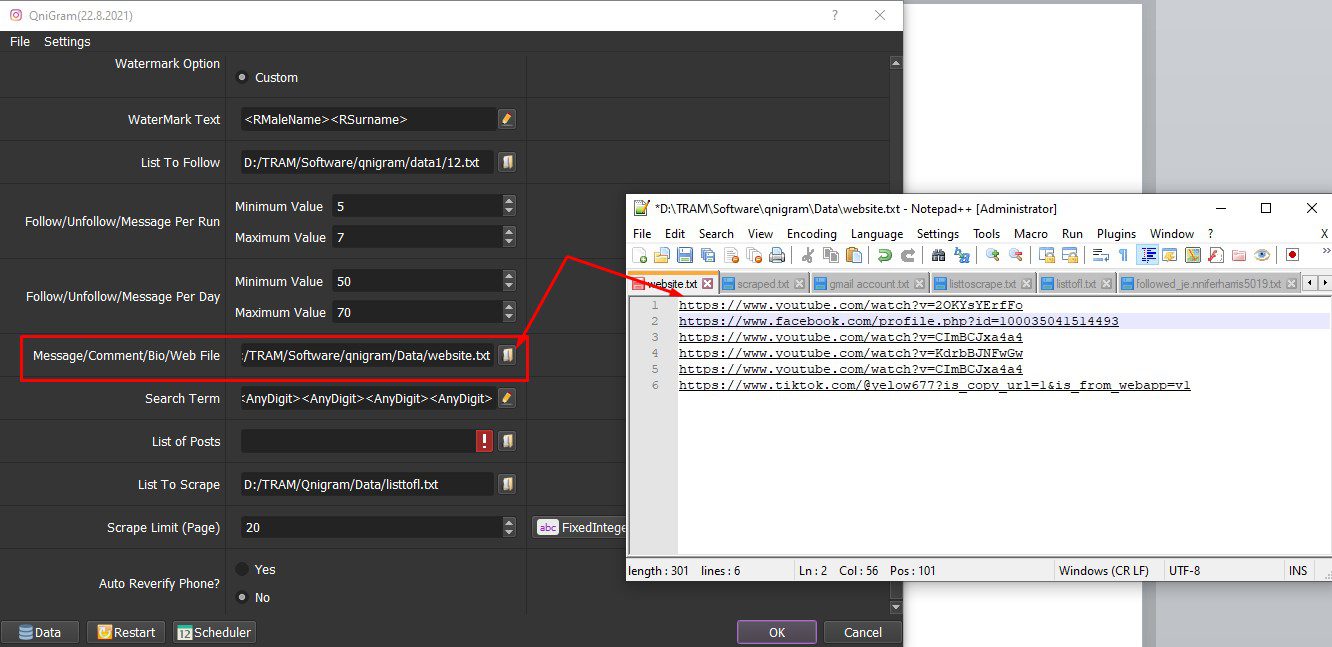Select No for Auto Reverify Phone

242,597
